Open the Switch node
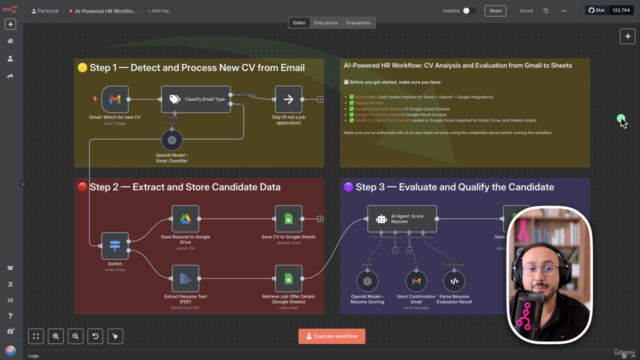Image resolution: width=640 pixels, height=360 pixels. 115,246
